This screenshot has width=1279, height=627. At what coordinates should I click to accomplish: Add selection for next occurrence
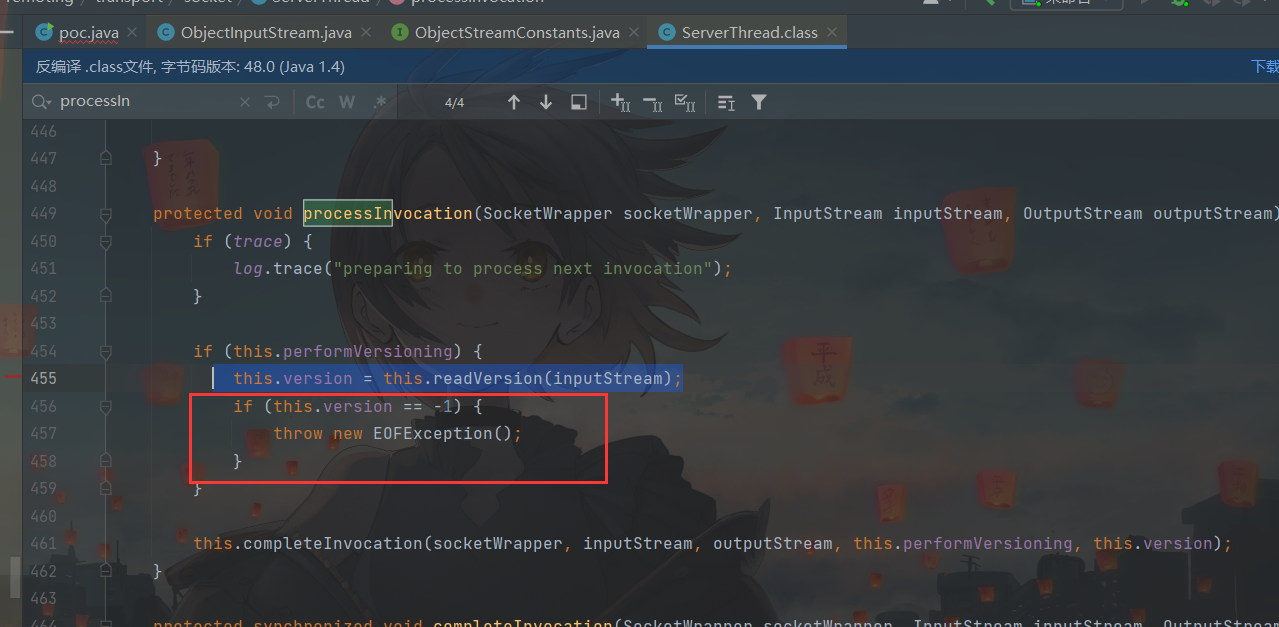(x=620, y=102)
